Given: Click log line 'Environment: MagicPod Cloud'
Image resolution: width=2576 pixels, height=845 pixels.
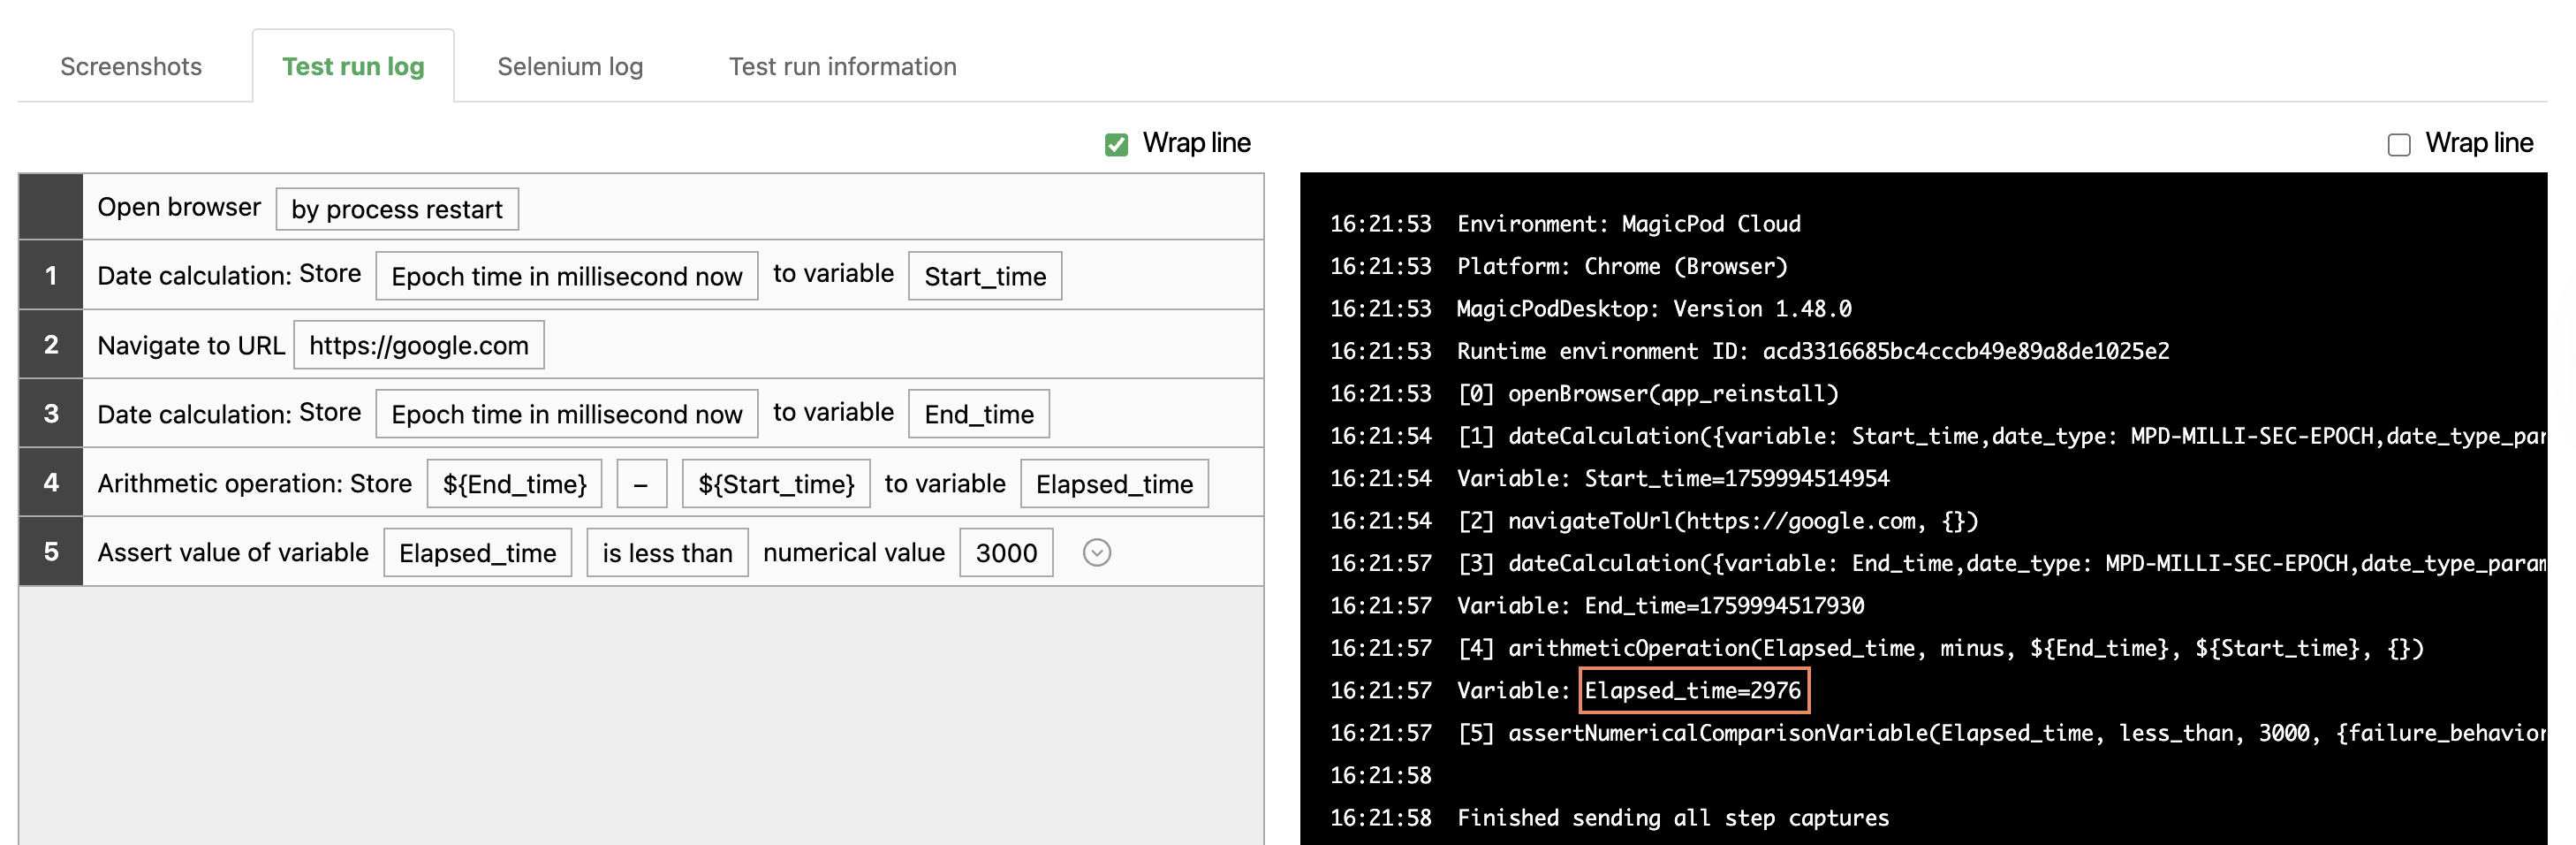Looking at the screenshot, I should [1628, 224].
